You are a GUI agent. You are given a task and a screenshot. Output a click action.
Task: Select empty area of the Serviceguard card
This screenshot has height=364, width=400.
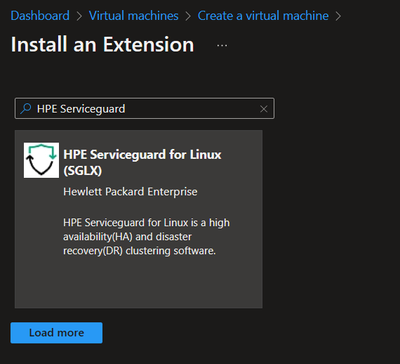point(139,283)
